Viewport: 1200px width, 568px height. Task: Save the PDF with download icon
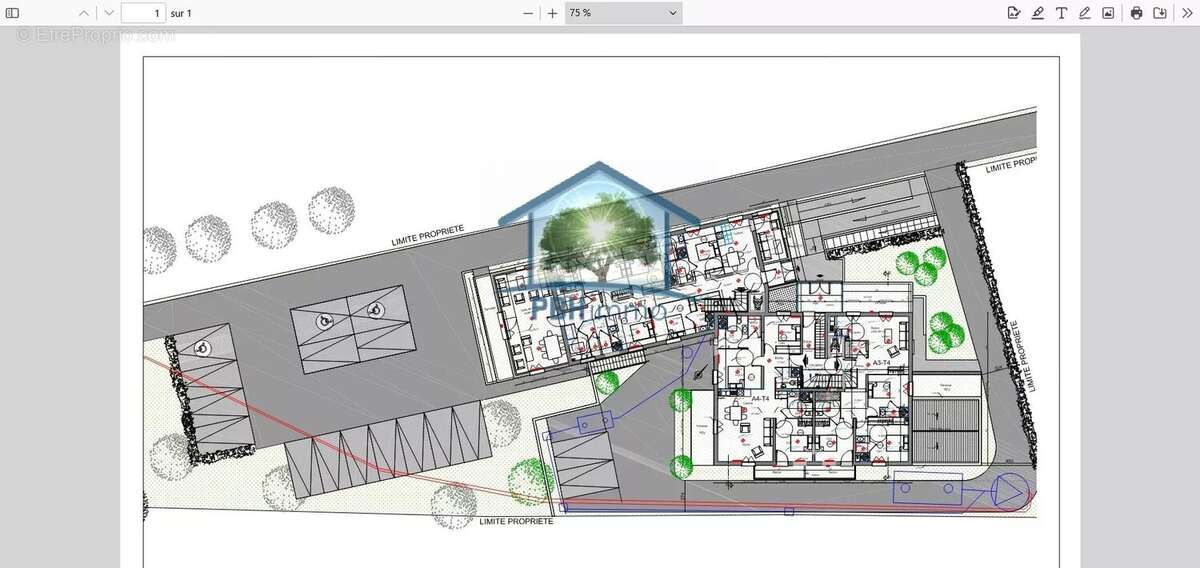pos(1160,13)
